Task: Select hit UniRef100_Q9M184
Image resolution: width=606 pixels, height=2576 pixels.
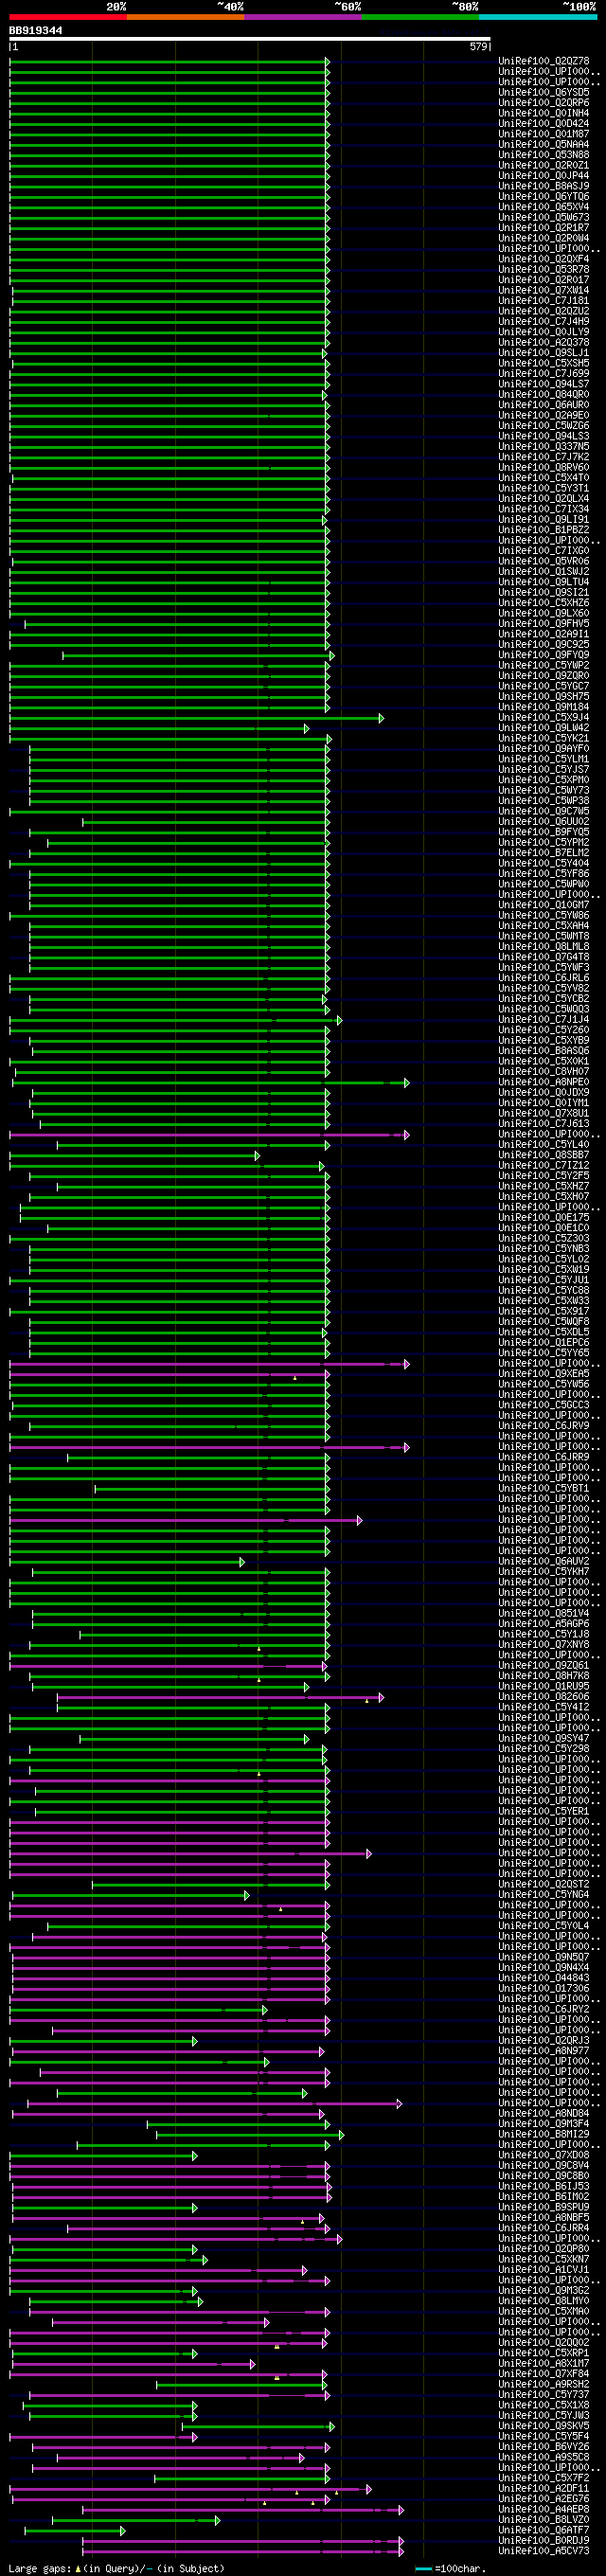Action: pyautogui.click(x=544, y=707)
